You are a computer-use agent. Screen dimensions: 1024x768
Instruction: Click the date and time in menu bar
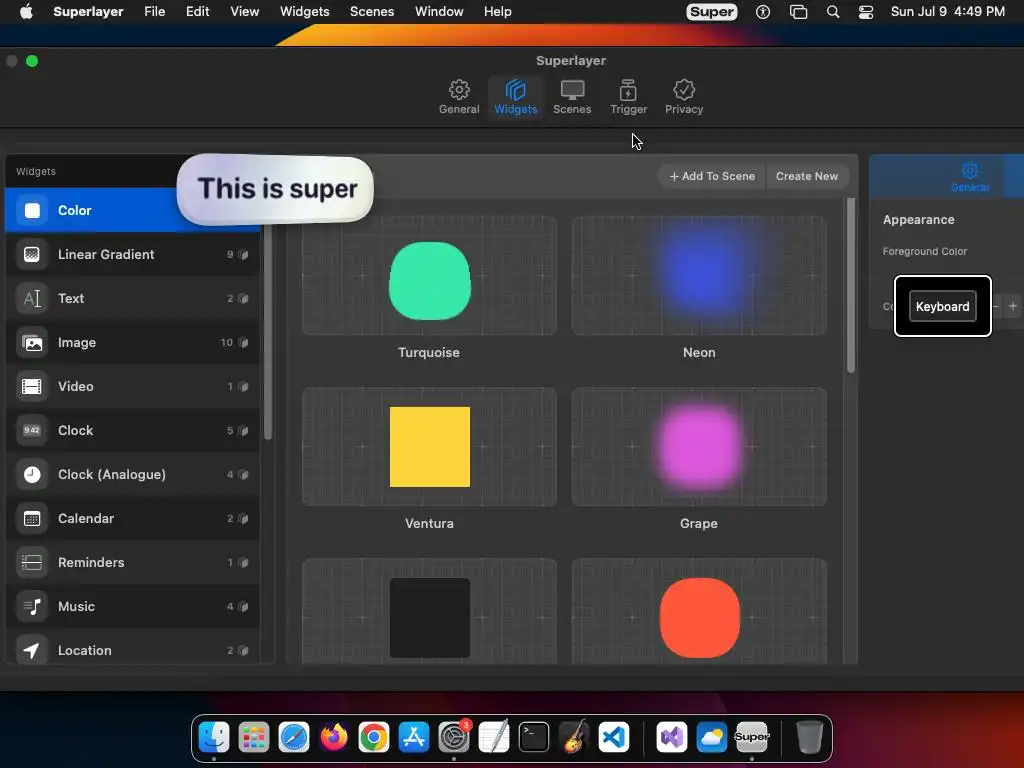tap(948, 12)
